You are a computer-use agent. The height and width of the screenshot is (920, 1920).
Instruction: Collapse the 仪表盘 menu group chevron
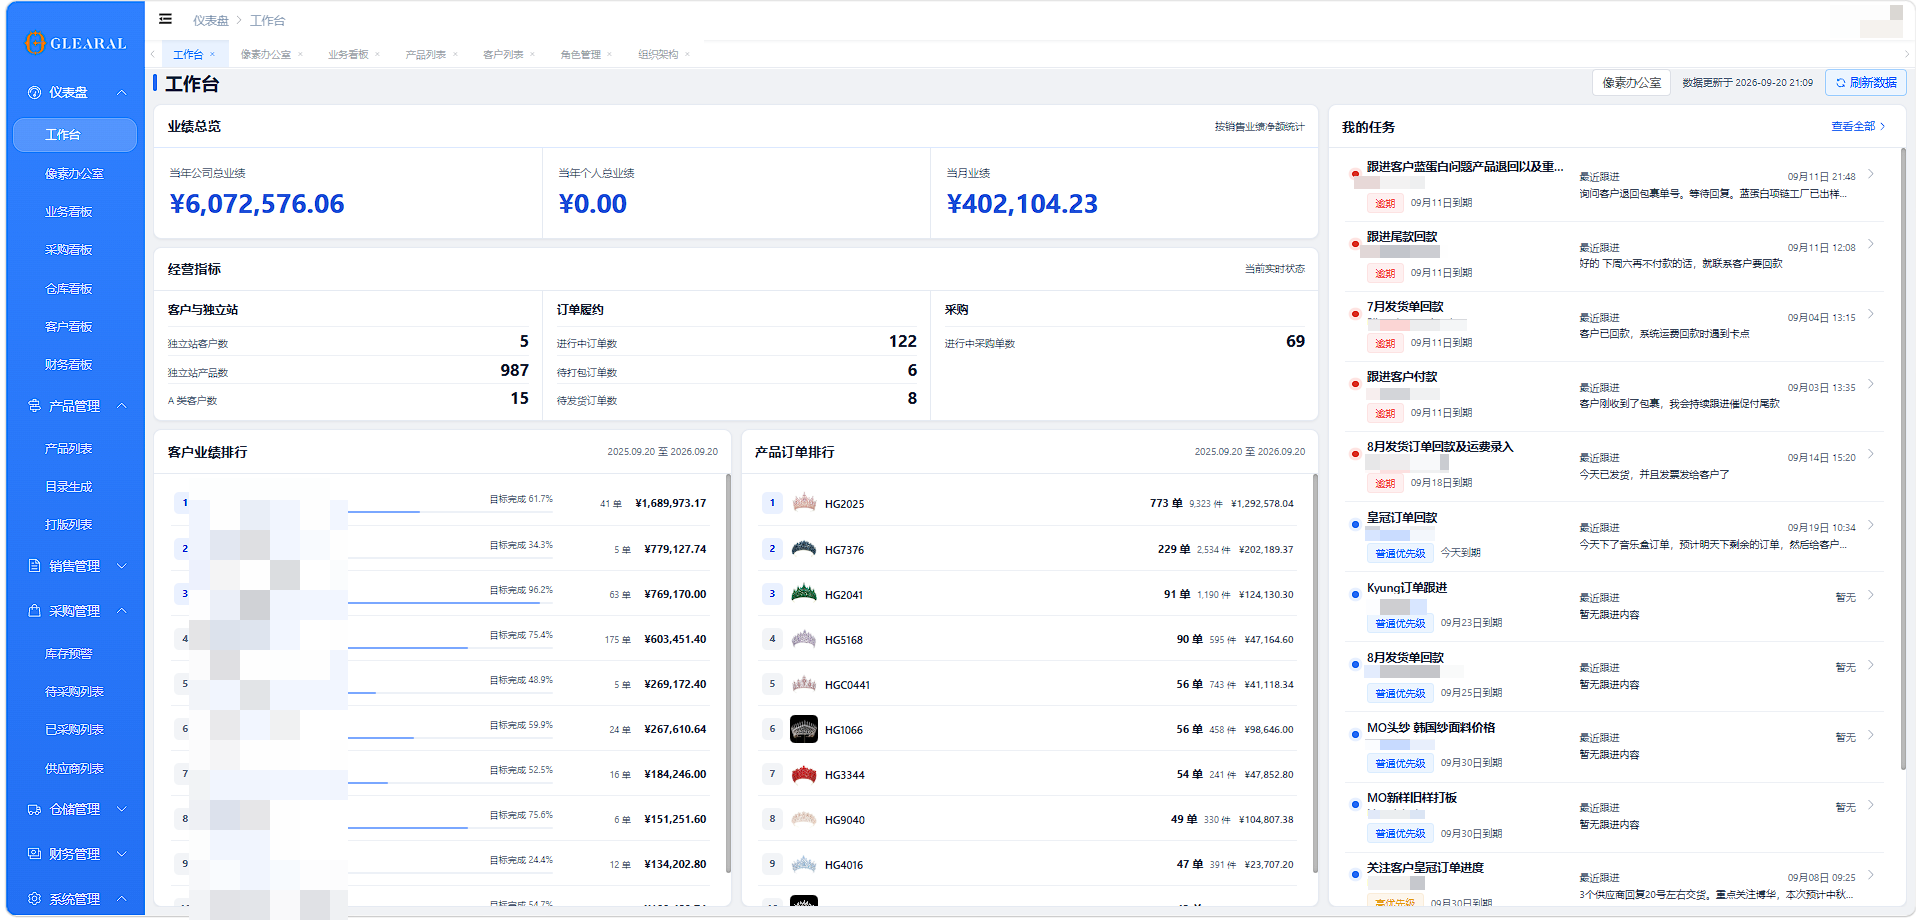[x=122, y=93]
